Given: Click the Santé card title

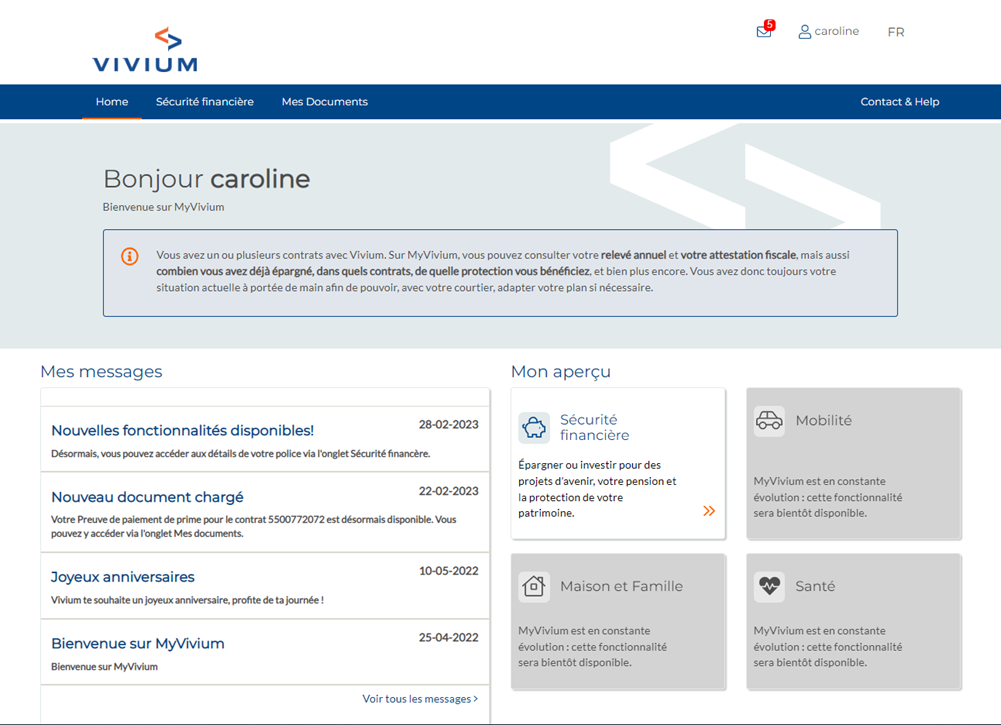Looking at the screenshot, I should coord(815,586).
